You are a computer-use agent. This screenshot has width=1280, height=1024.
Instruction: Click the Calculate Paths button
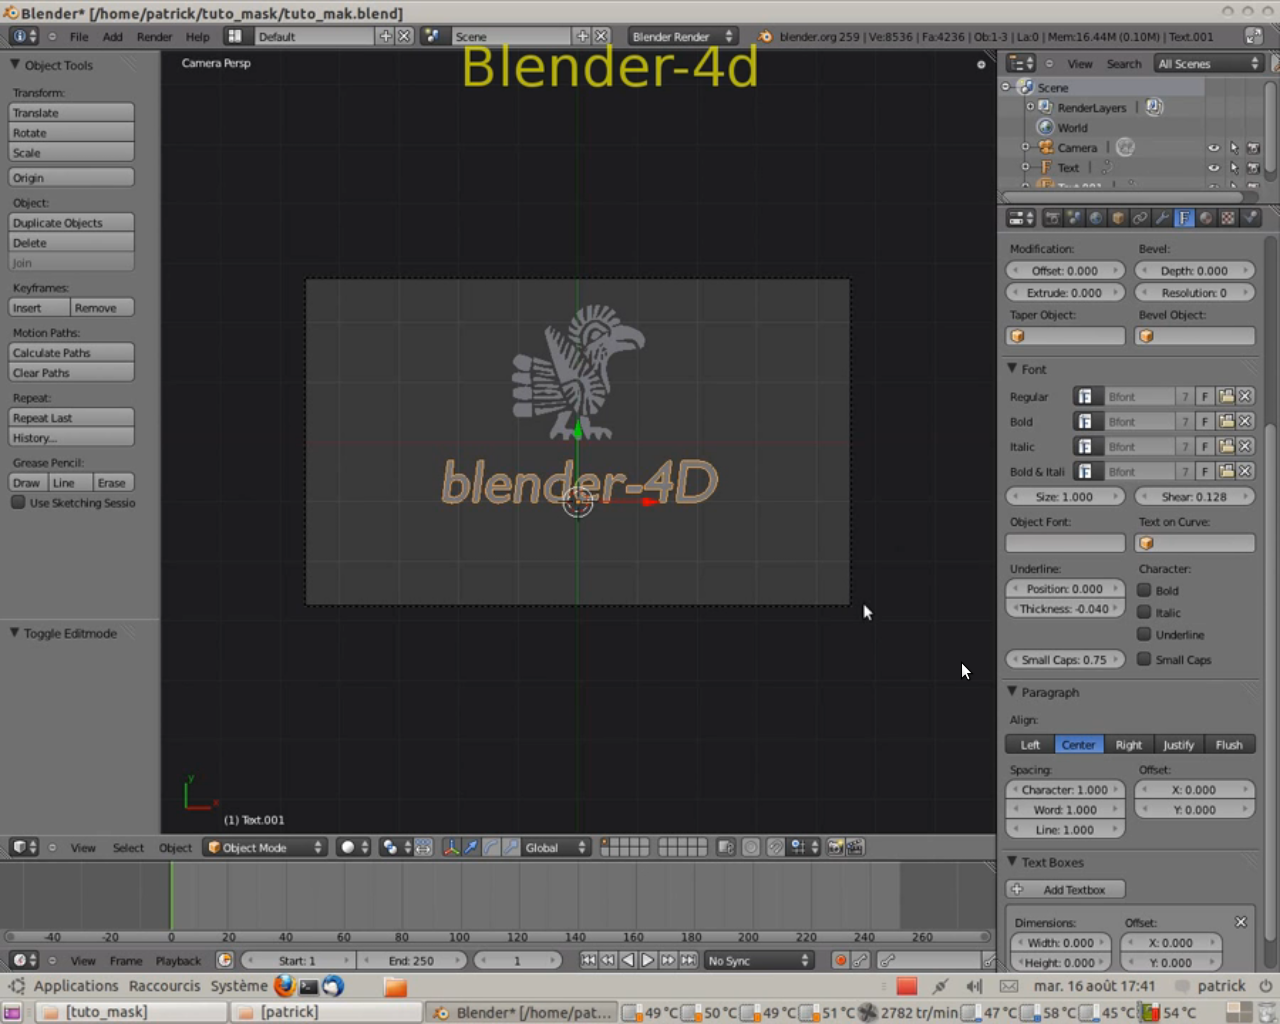71,352
